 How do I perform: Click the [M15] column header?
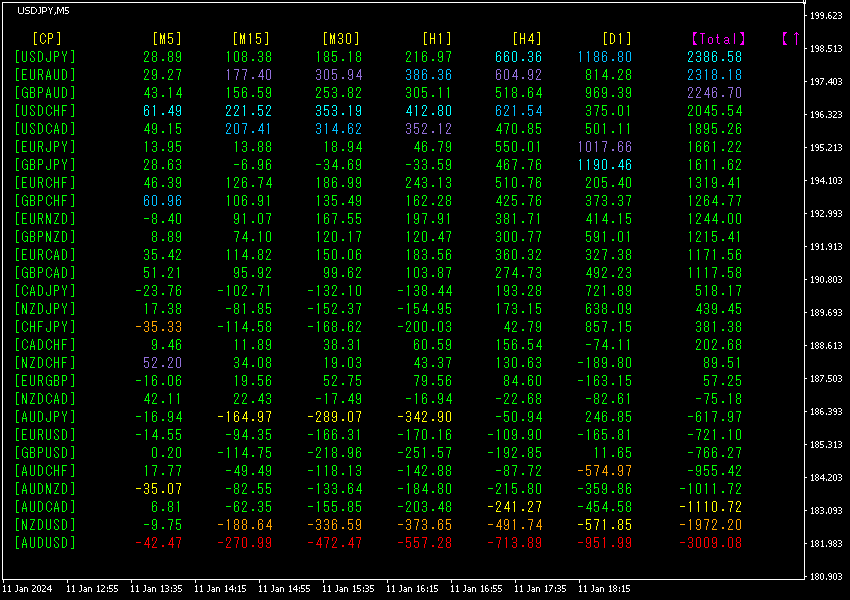pyautogui.click(x=251, y=38)
